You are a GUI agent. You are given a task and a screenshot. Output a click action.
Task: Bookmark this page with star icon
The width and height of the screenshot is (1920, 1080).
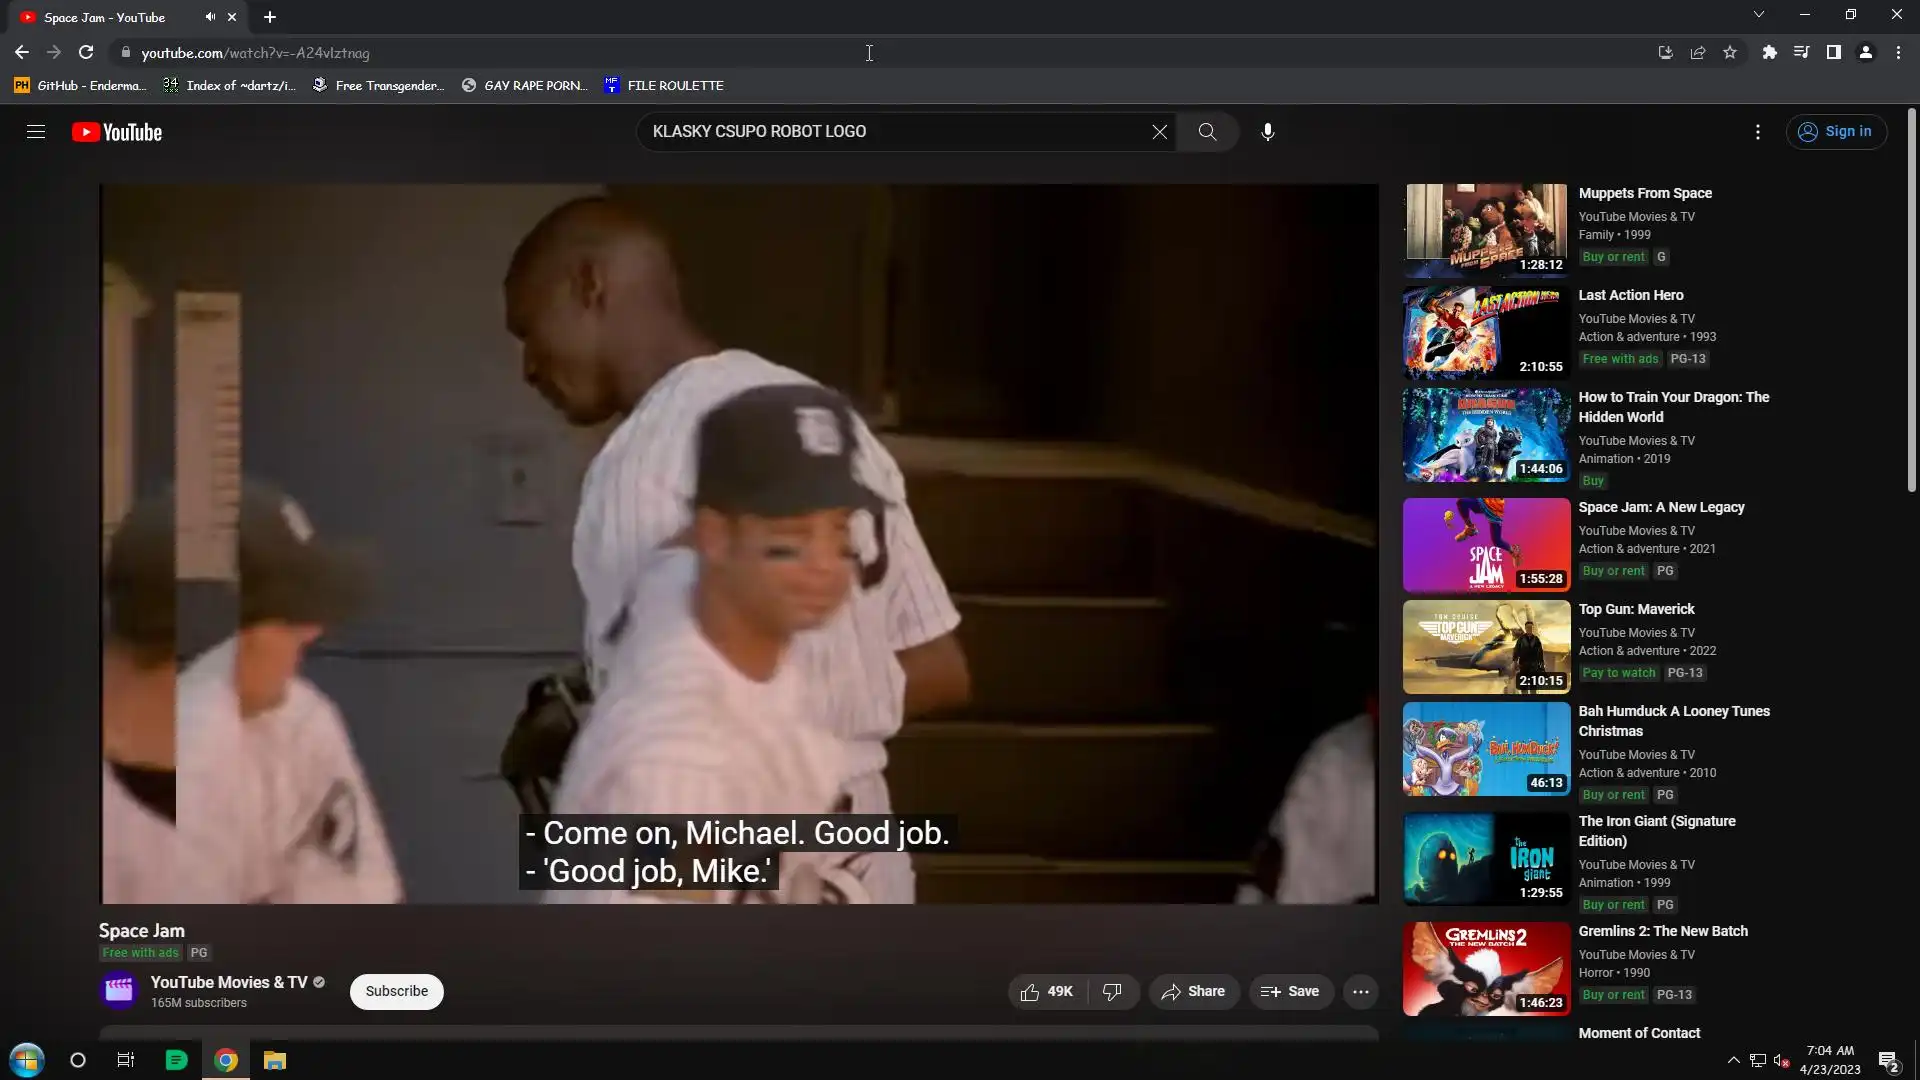1730,52
